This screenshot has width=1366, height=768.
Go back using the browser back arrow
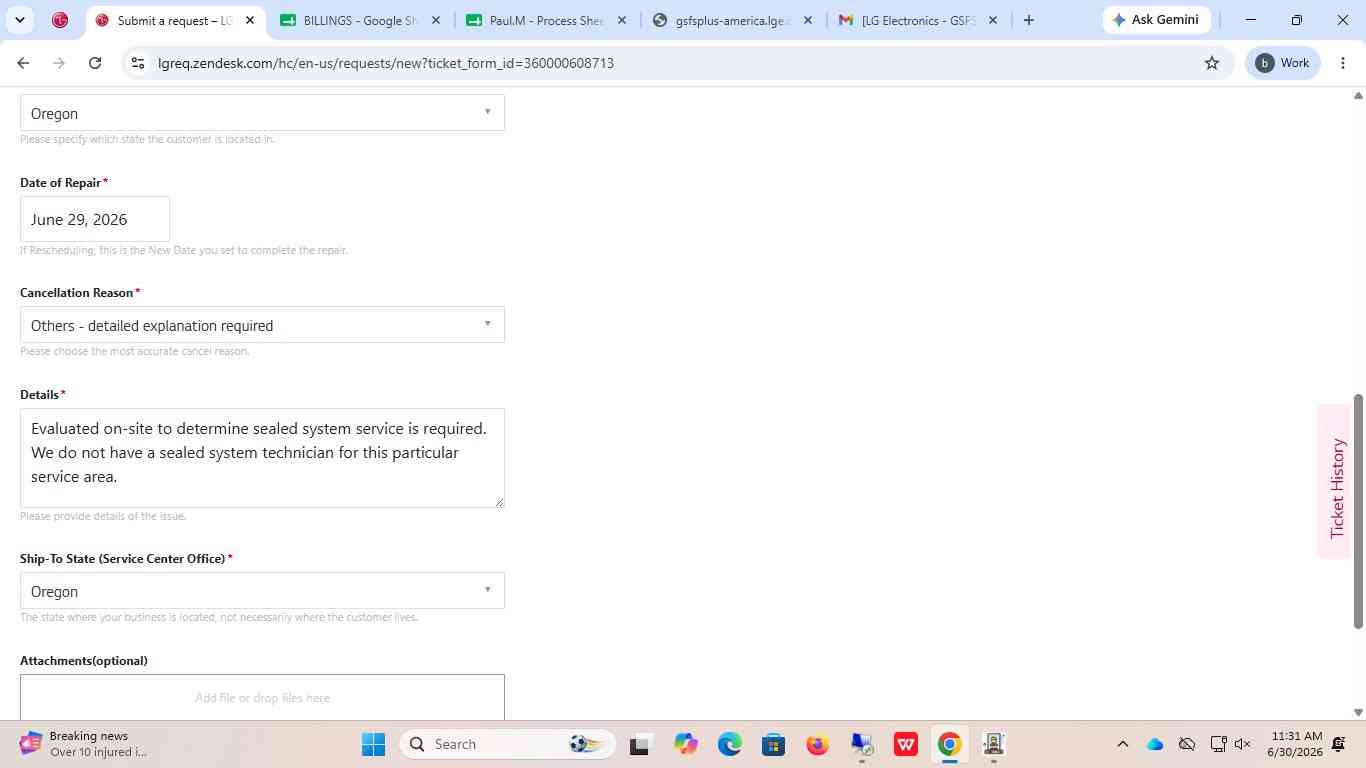(23, 63)
